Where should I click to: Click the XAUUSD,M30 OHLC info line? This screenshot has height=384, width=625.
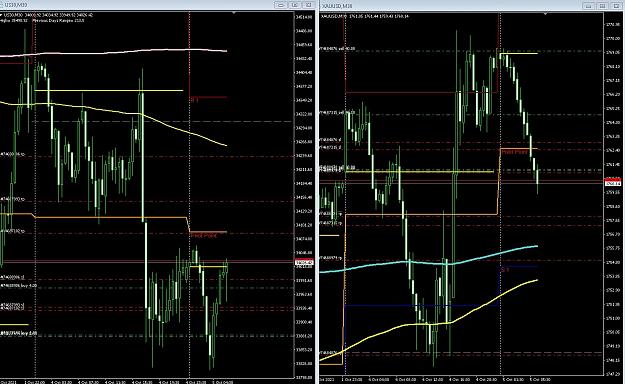pos(365,16)
